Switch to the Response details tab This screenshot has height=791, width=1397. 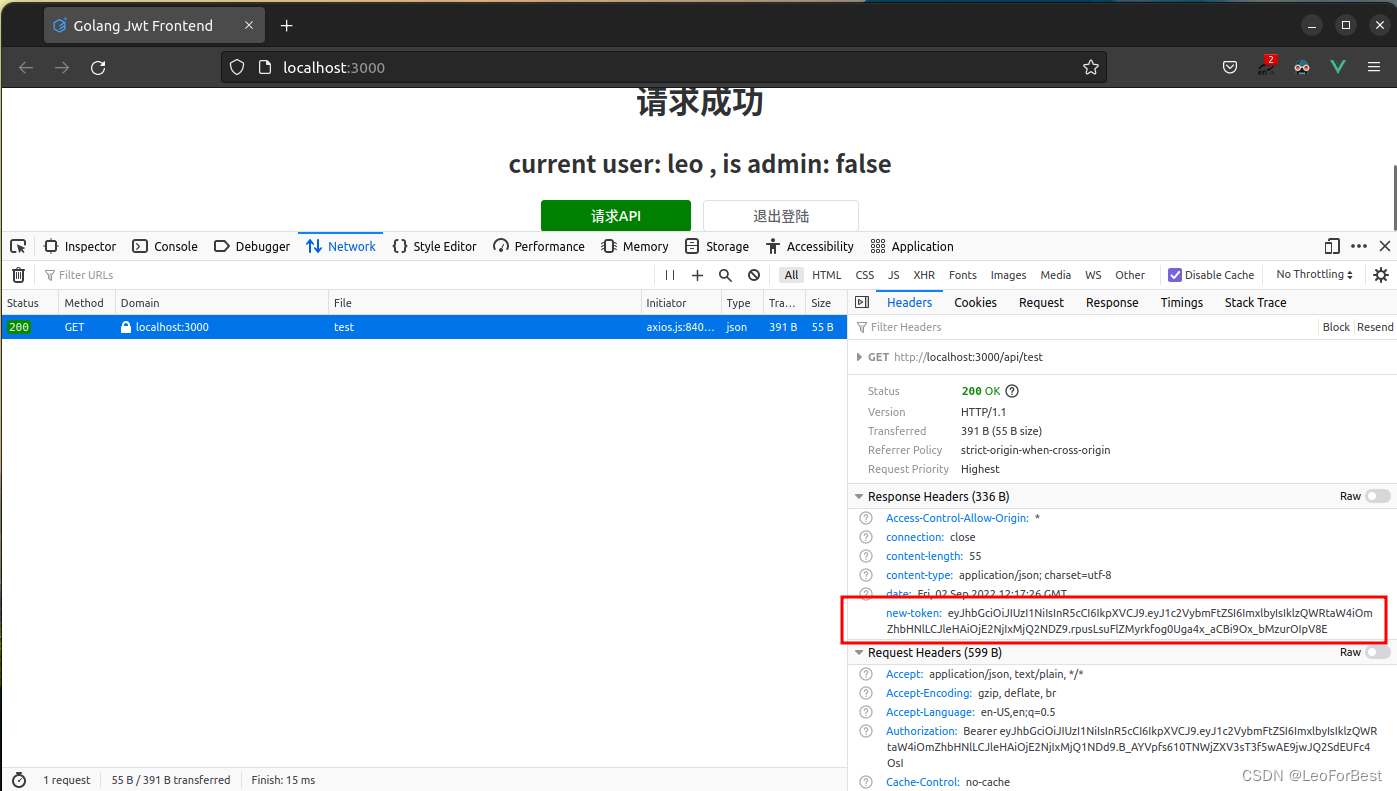1112,302
